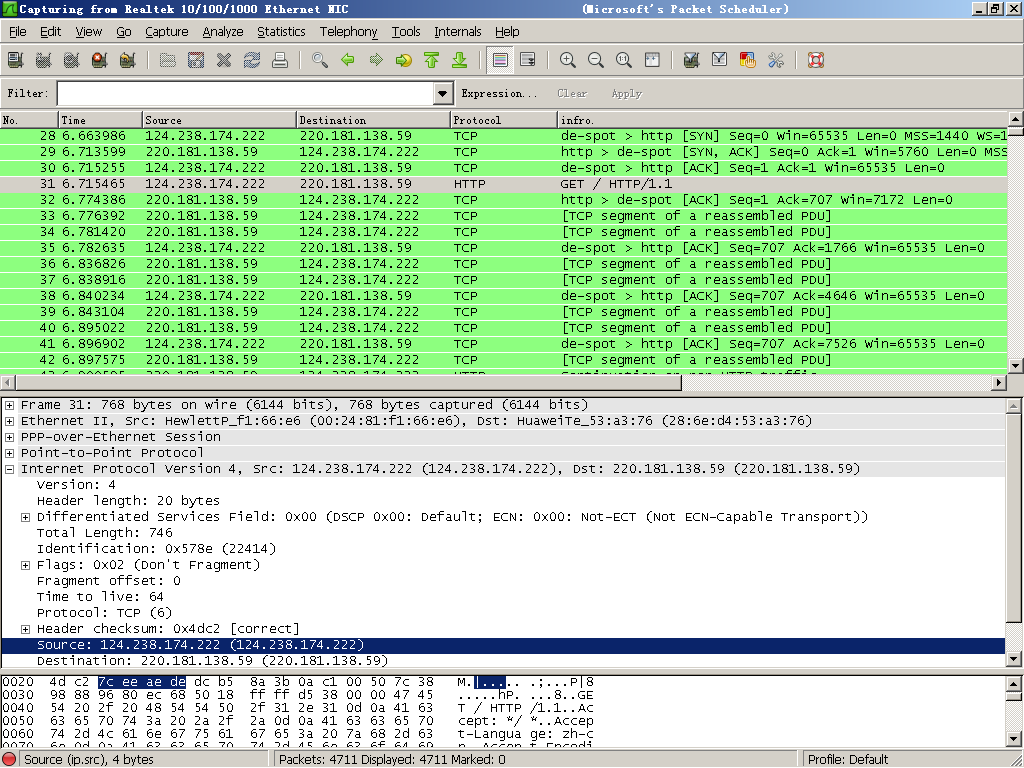Go to packet number icon

(404, 60)
